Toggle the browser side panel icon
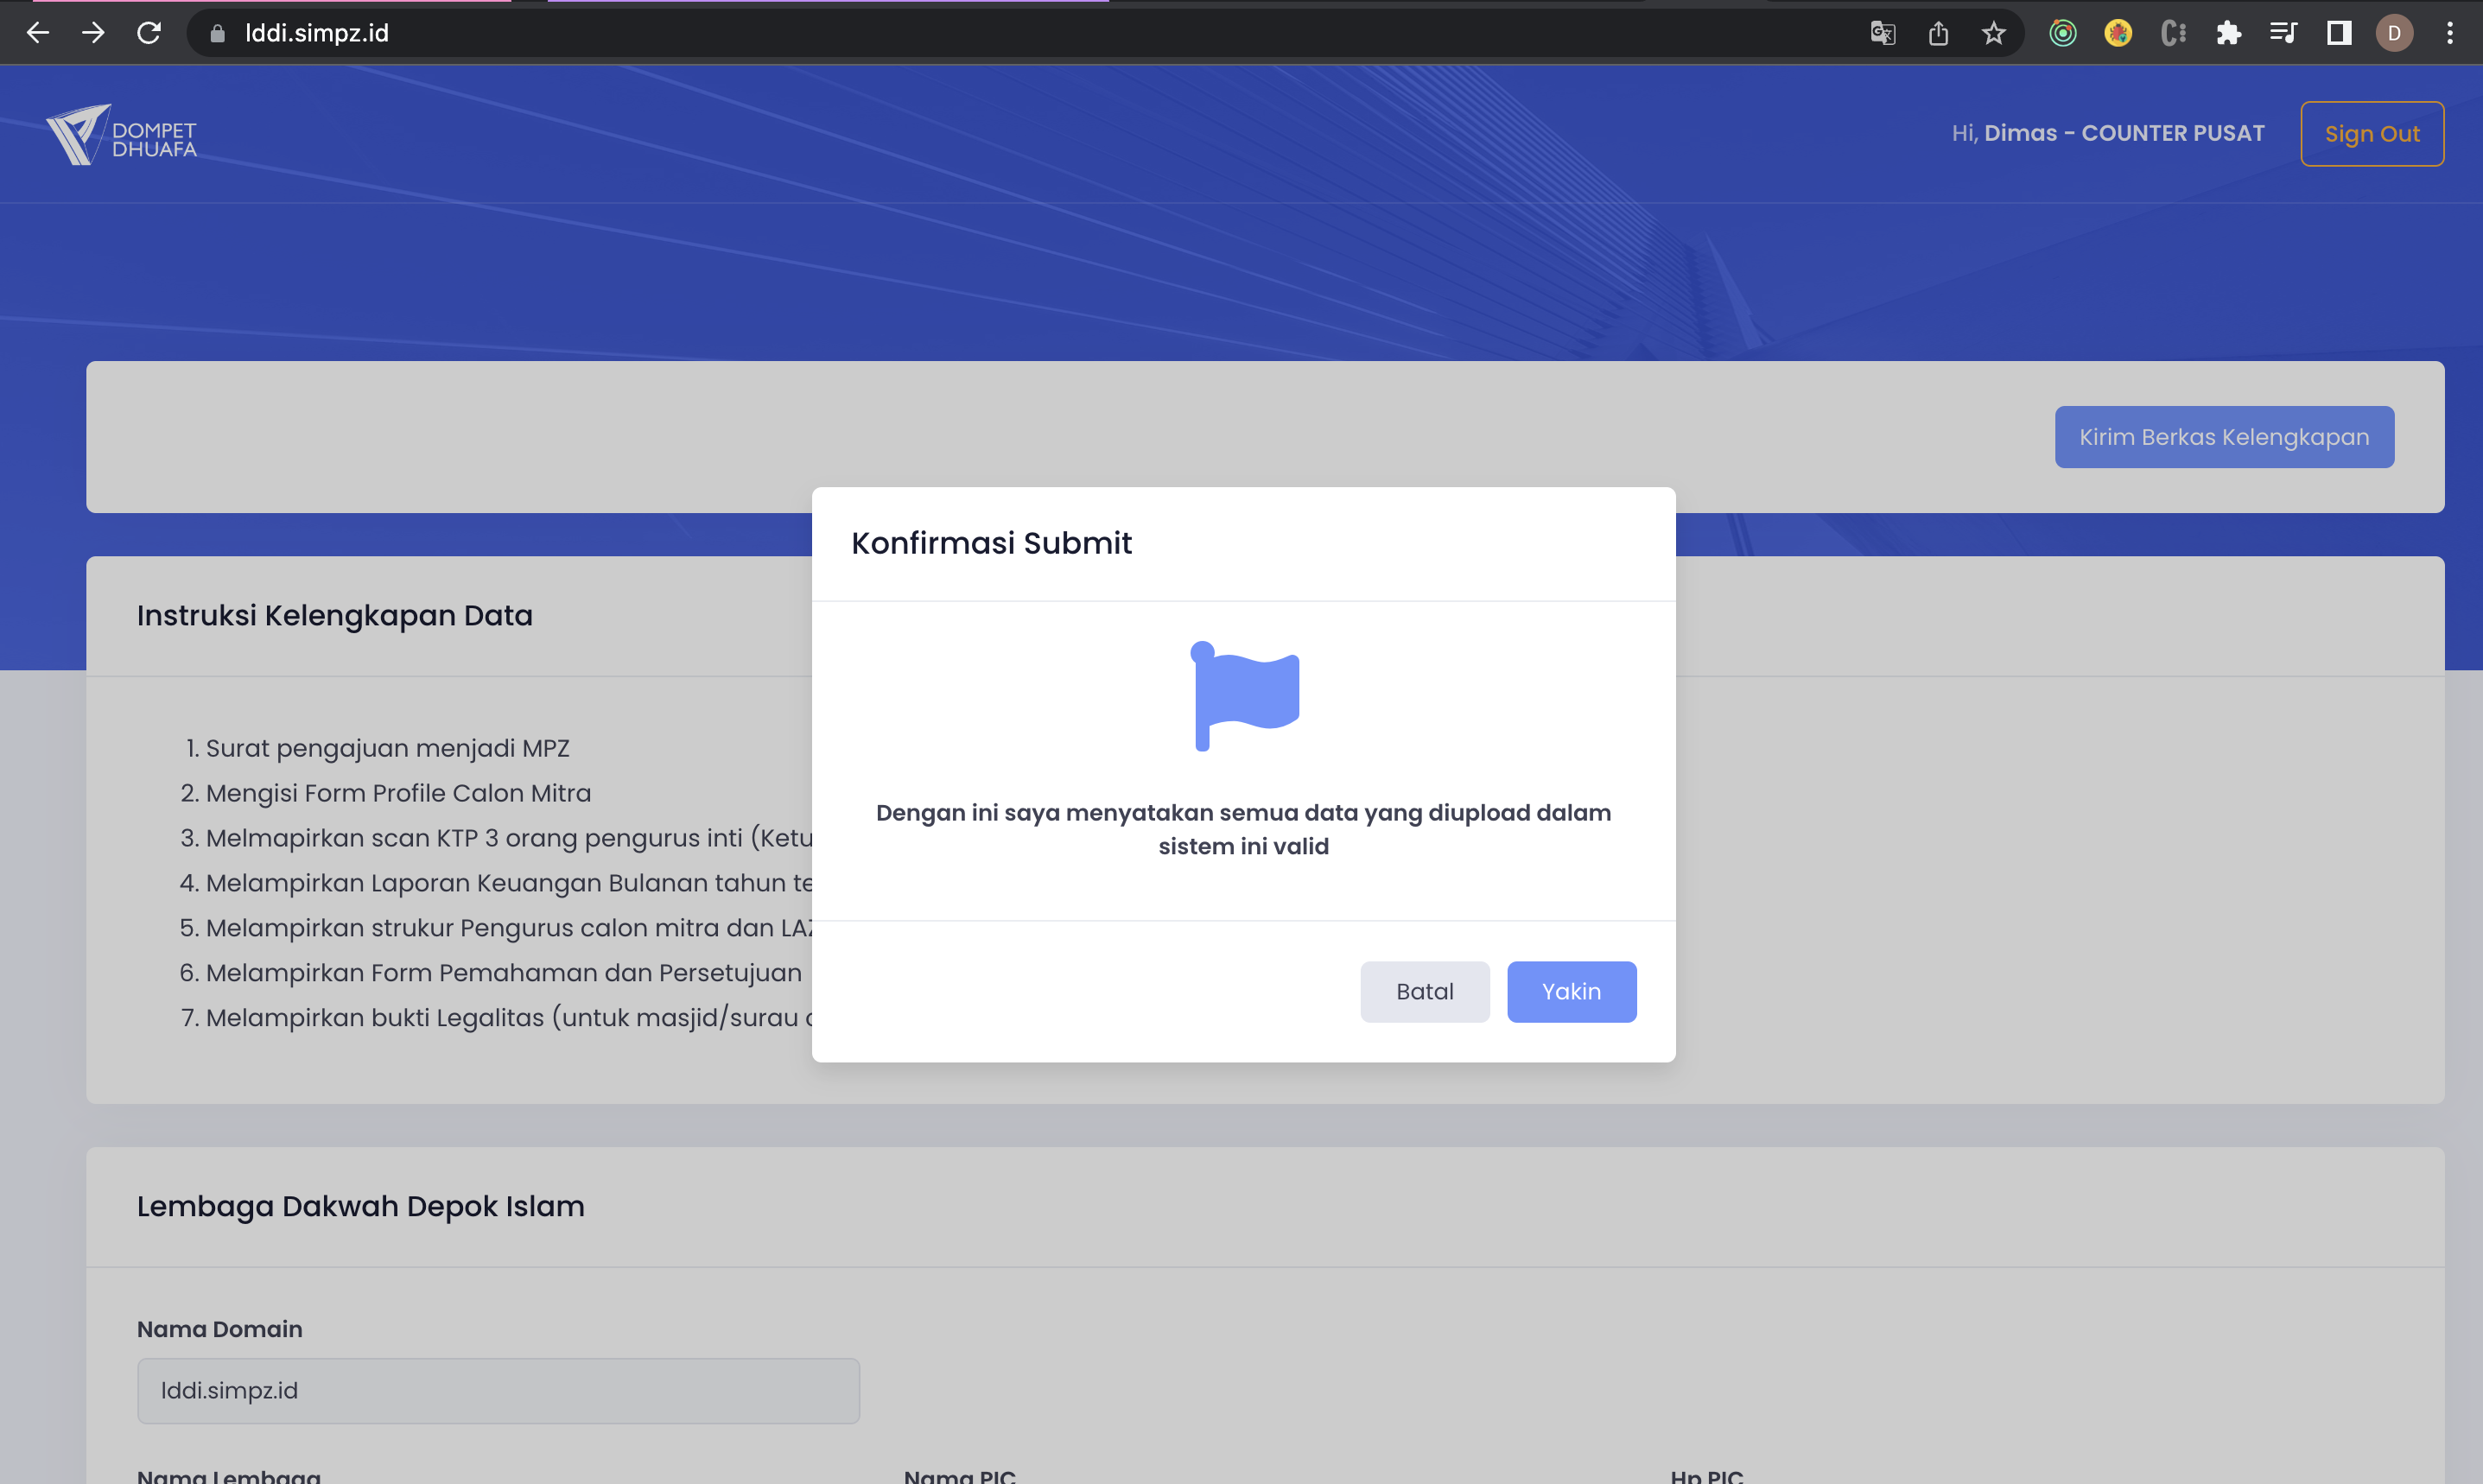The height and width of the screenshot is (1484, 2483). pos(2338,33)
